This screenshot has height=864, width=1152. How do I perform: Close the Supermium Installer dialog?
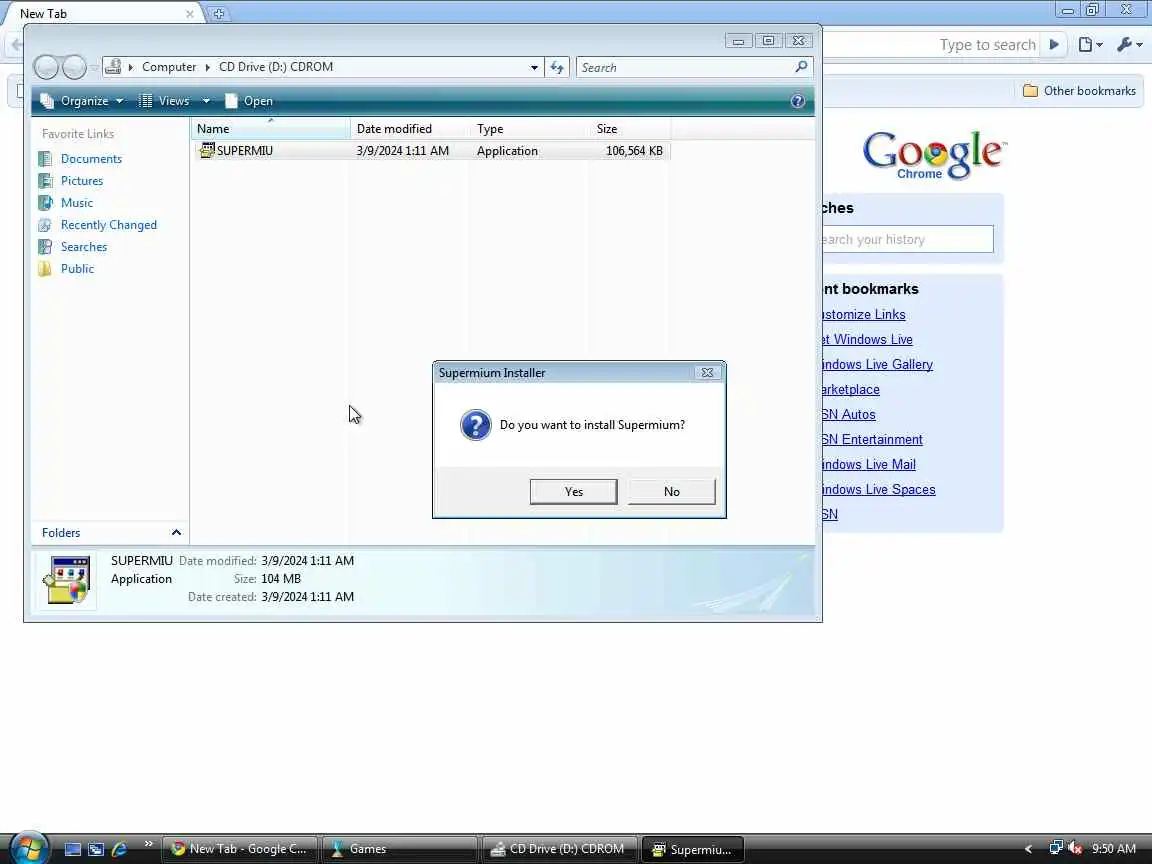click(707, 372)
